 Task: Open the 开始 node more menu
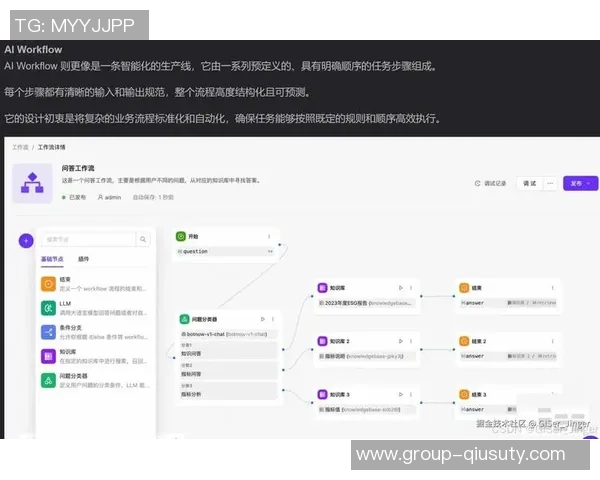point(269,237)
